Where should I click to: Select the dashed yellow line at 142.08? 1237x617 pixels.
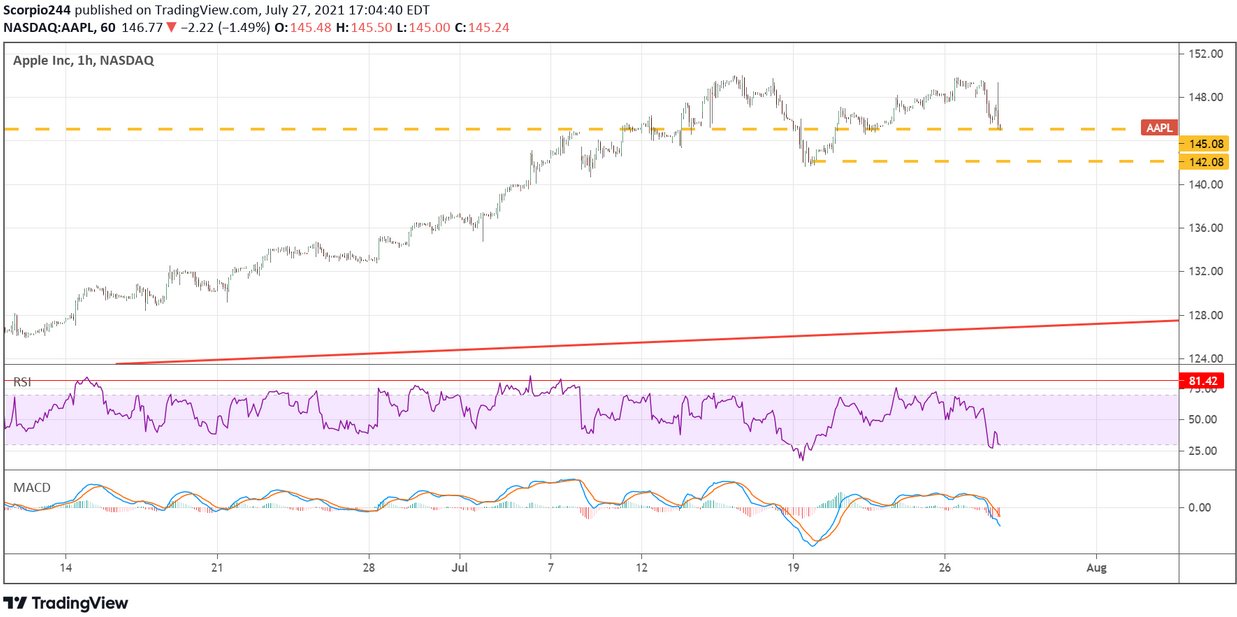click(995, 161)
